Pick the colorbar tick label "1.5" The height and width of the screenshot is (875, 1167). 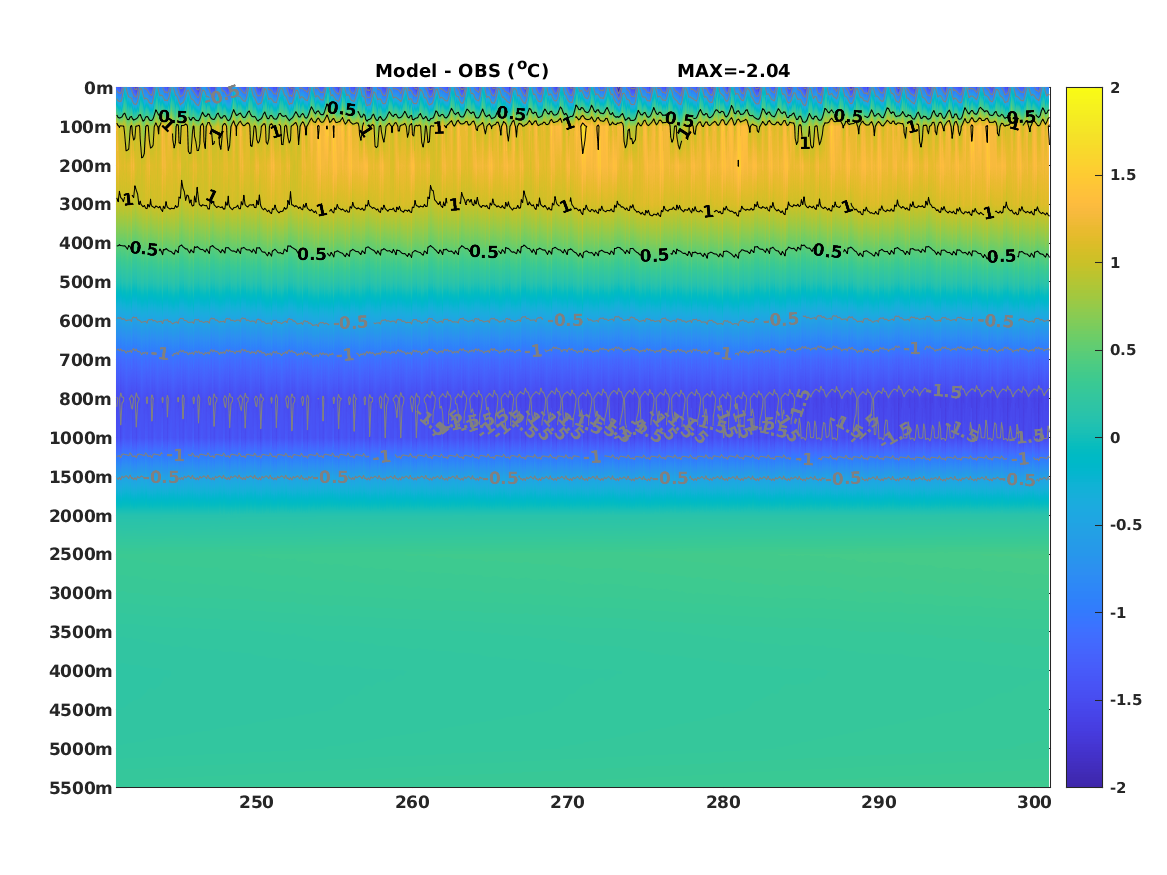coord(1122,176)
